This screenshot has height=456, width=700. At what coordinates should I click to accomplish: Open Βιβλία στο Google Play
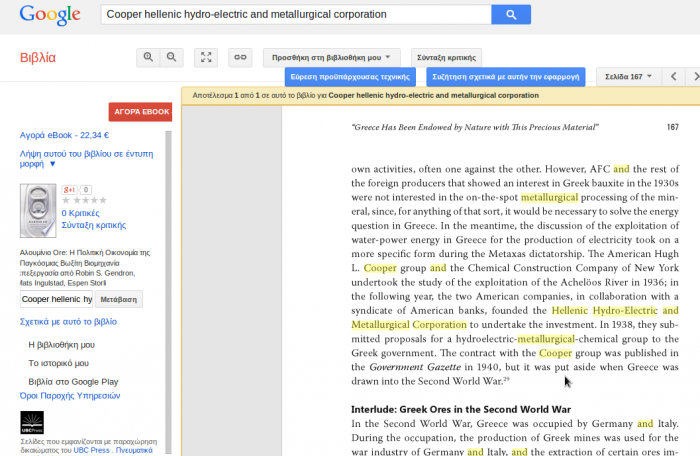click(x=73, y=382)
